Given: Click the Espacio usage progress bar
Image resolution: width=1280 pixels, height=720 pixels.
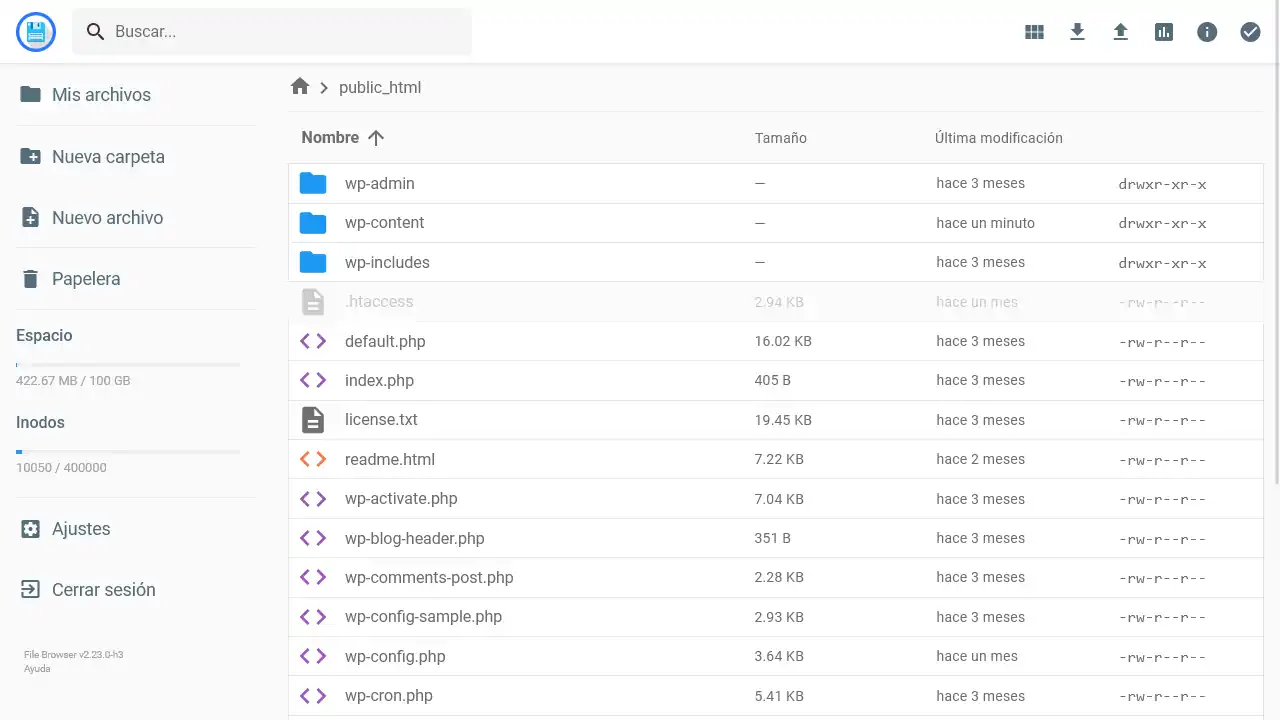Looking at the screenshot, I should [128, 365].
